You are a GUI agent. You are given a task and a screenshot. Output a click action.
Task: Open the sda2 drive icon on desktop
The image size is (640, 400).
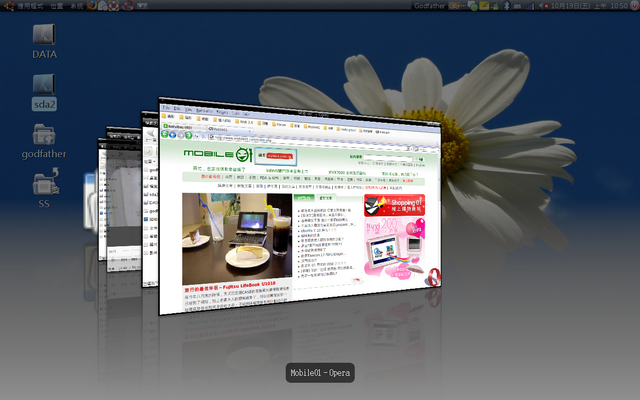(x=44, y=92)
